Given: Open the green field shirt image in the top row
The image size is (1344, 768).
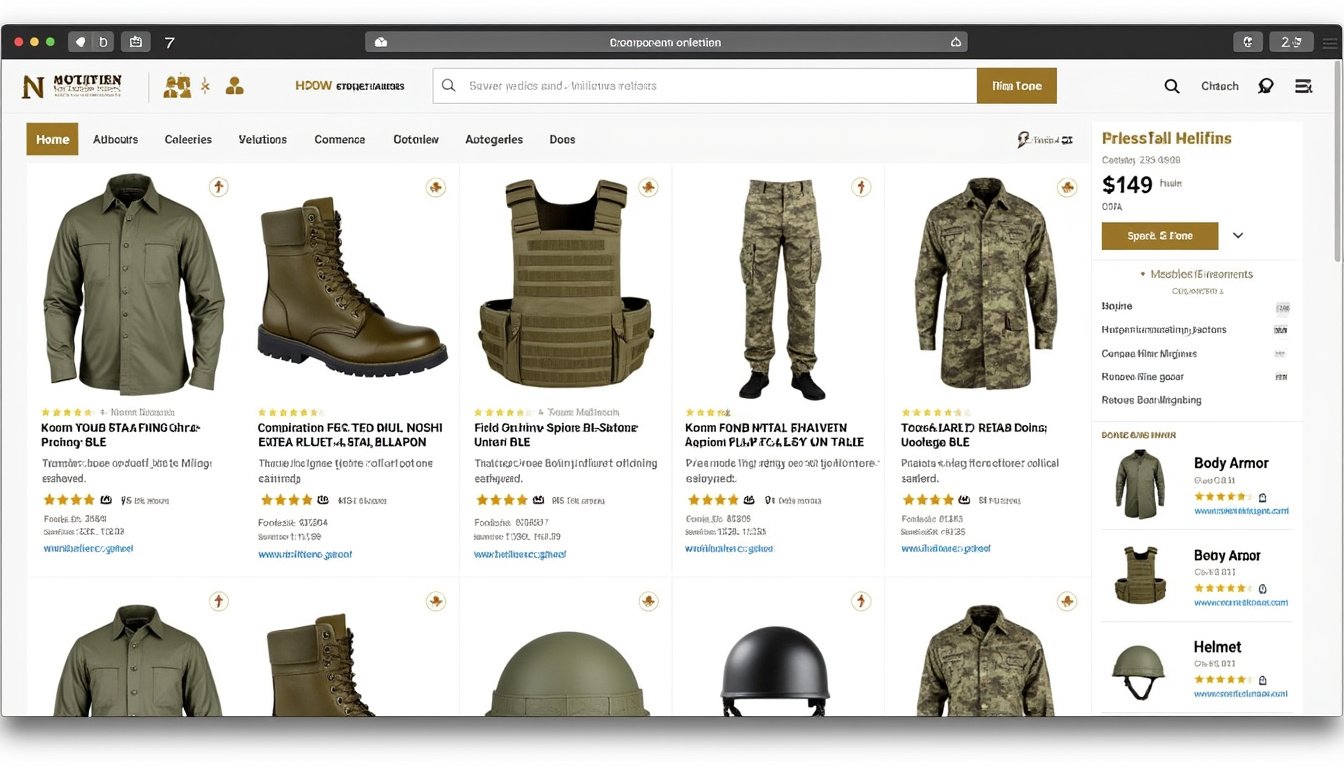Looking at the screenshot, I should coord(134,285).
